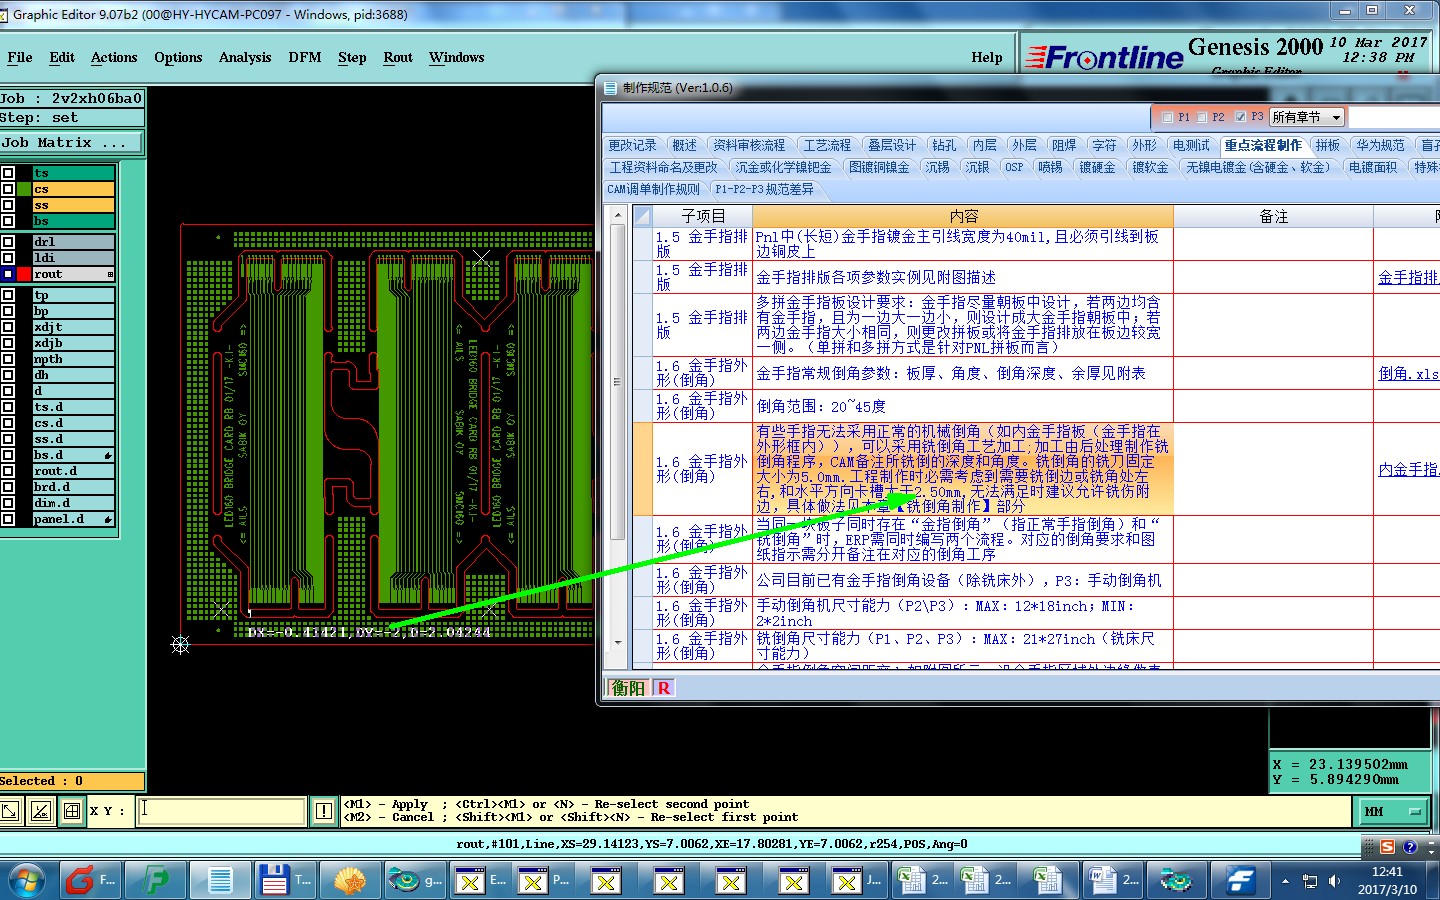Image resolution: width=1440 pixels, height=900 pixels.
Task: Open the Help menu
Action: tap(987, 57)
